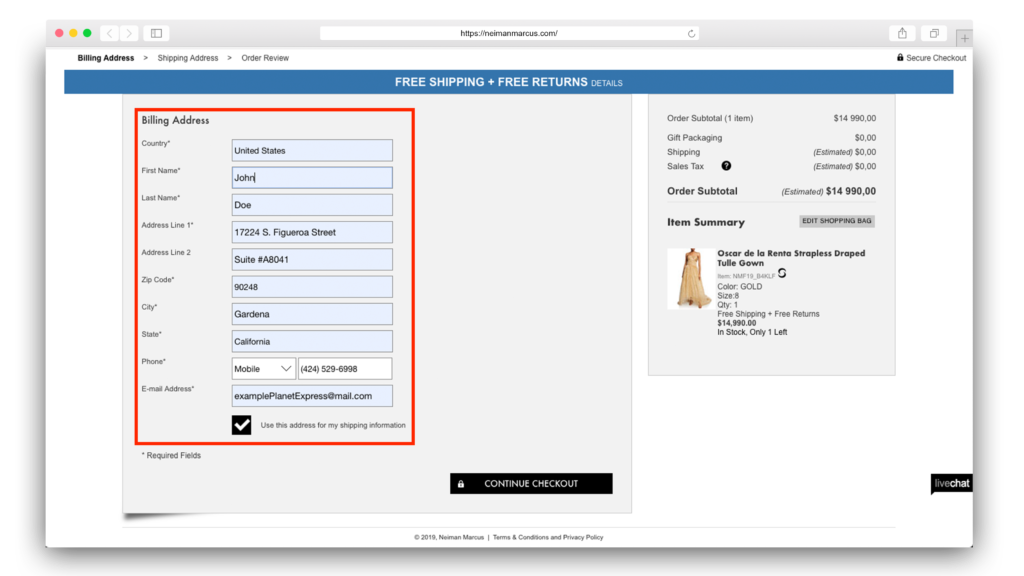Click the 'Size:8' item detail
Image resolution: width=1024 pixels, height=576 pixels.
728,296
